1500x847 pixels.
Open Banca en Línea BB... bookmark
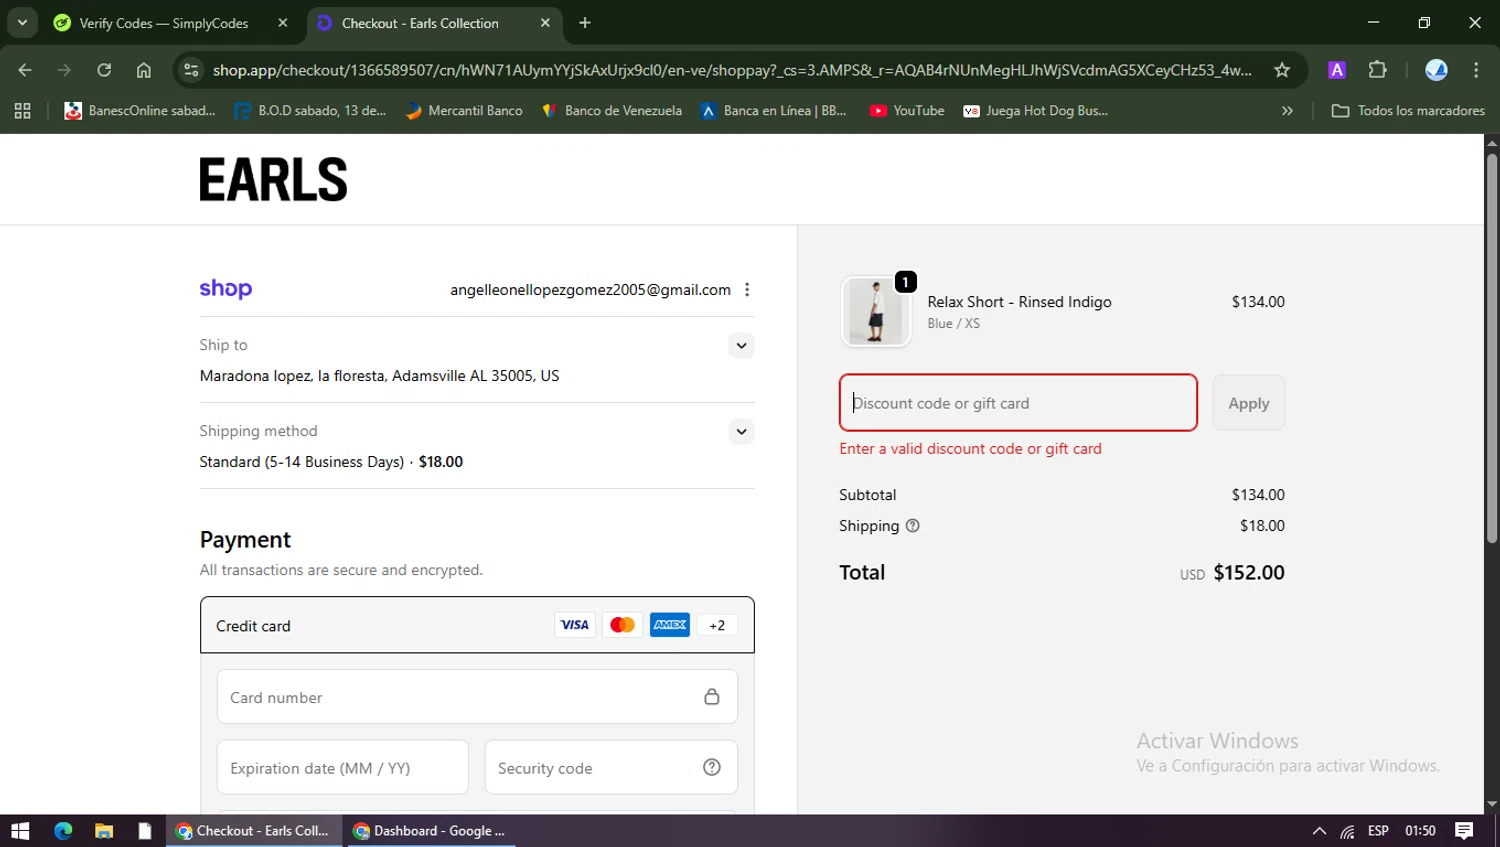click(x=774, y=111)
